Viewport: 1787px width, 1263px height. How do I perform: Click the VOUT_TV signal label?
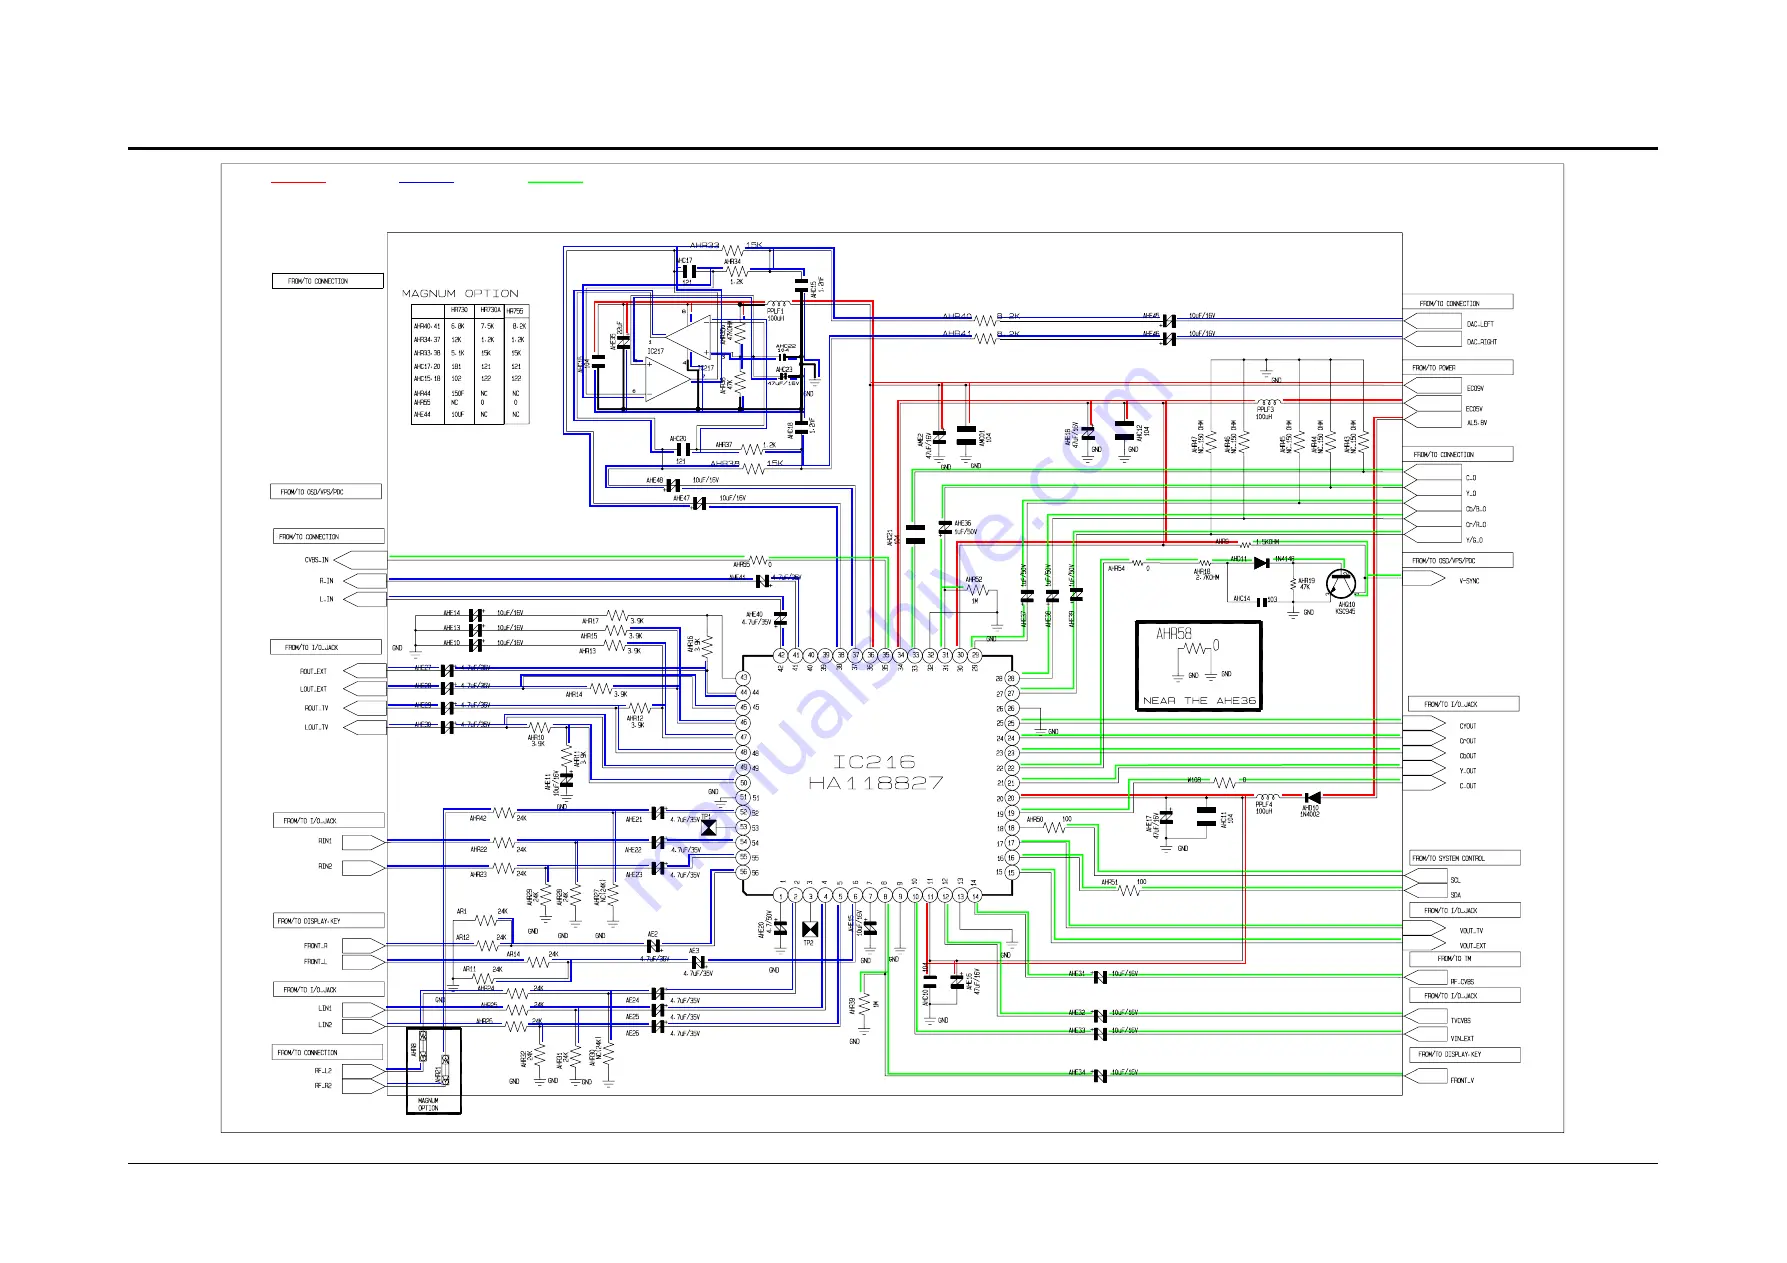1471,931
